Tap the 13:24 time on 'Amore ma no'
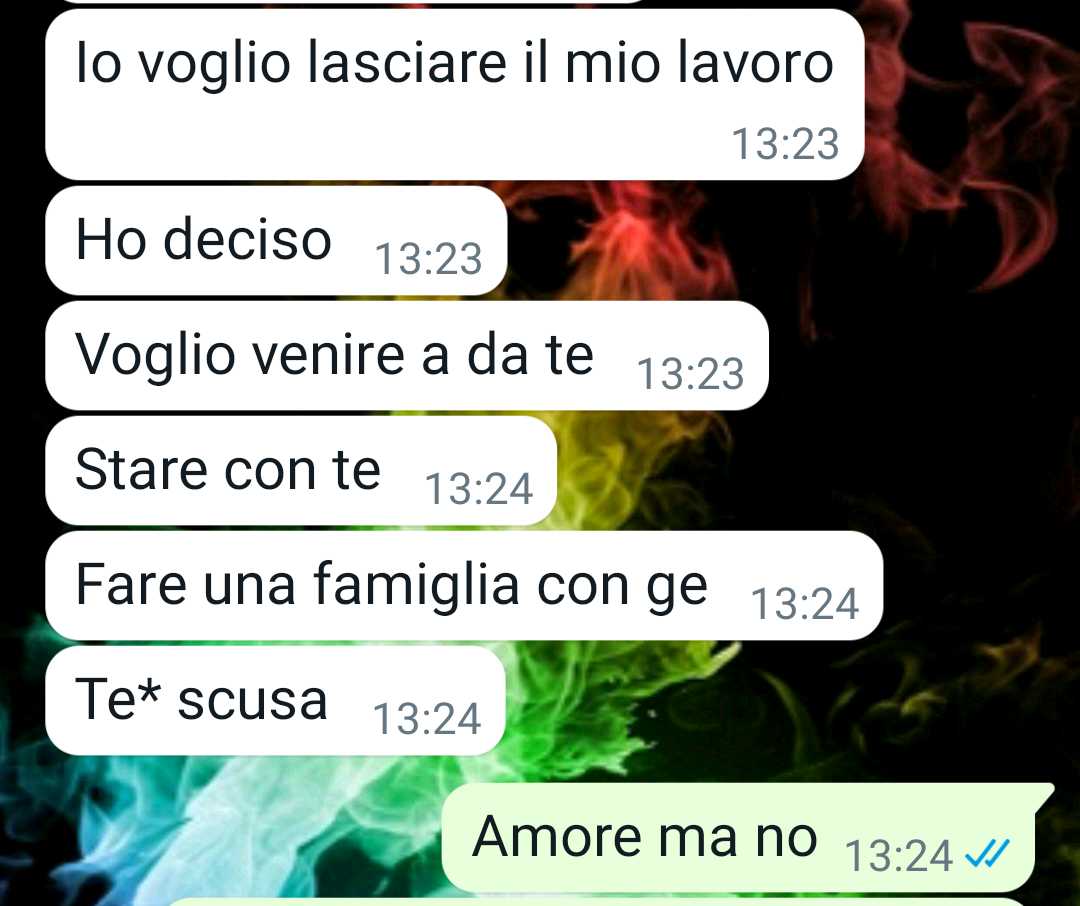 [898, 856]
